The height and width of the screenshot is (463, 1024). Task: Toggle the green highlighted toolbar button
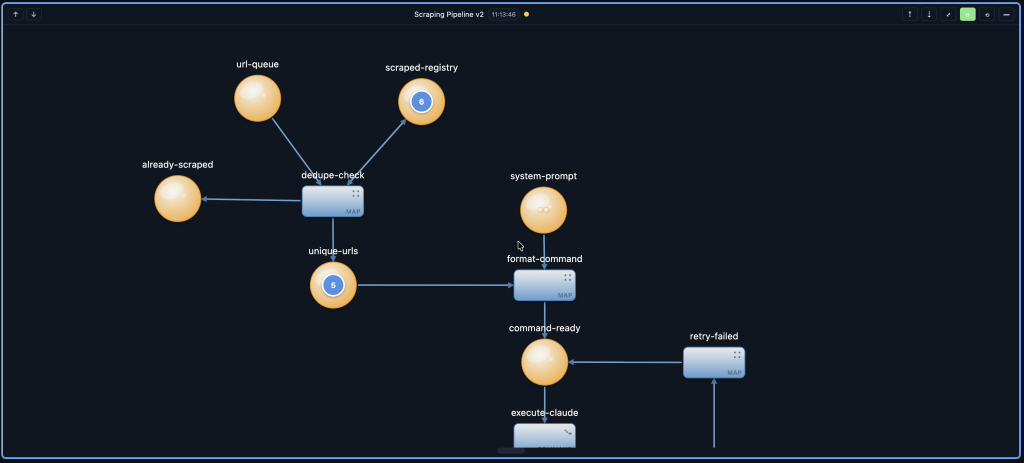tap(967, 14)
